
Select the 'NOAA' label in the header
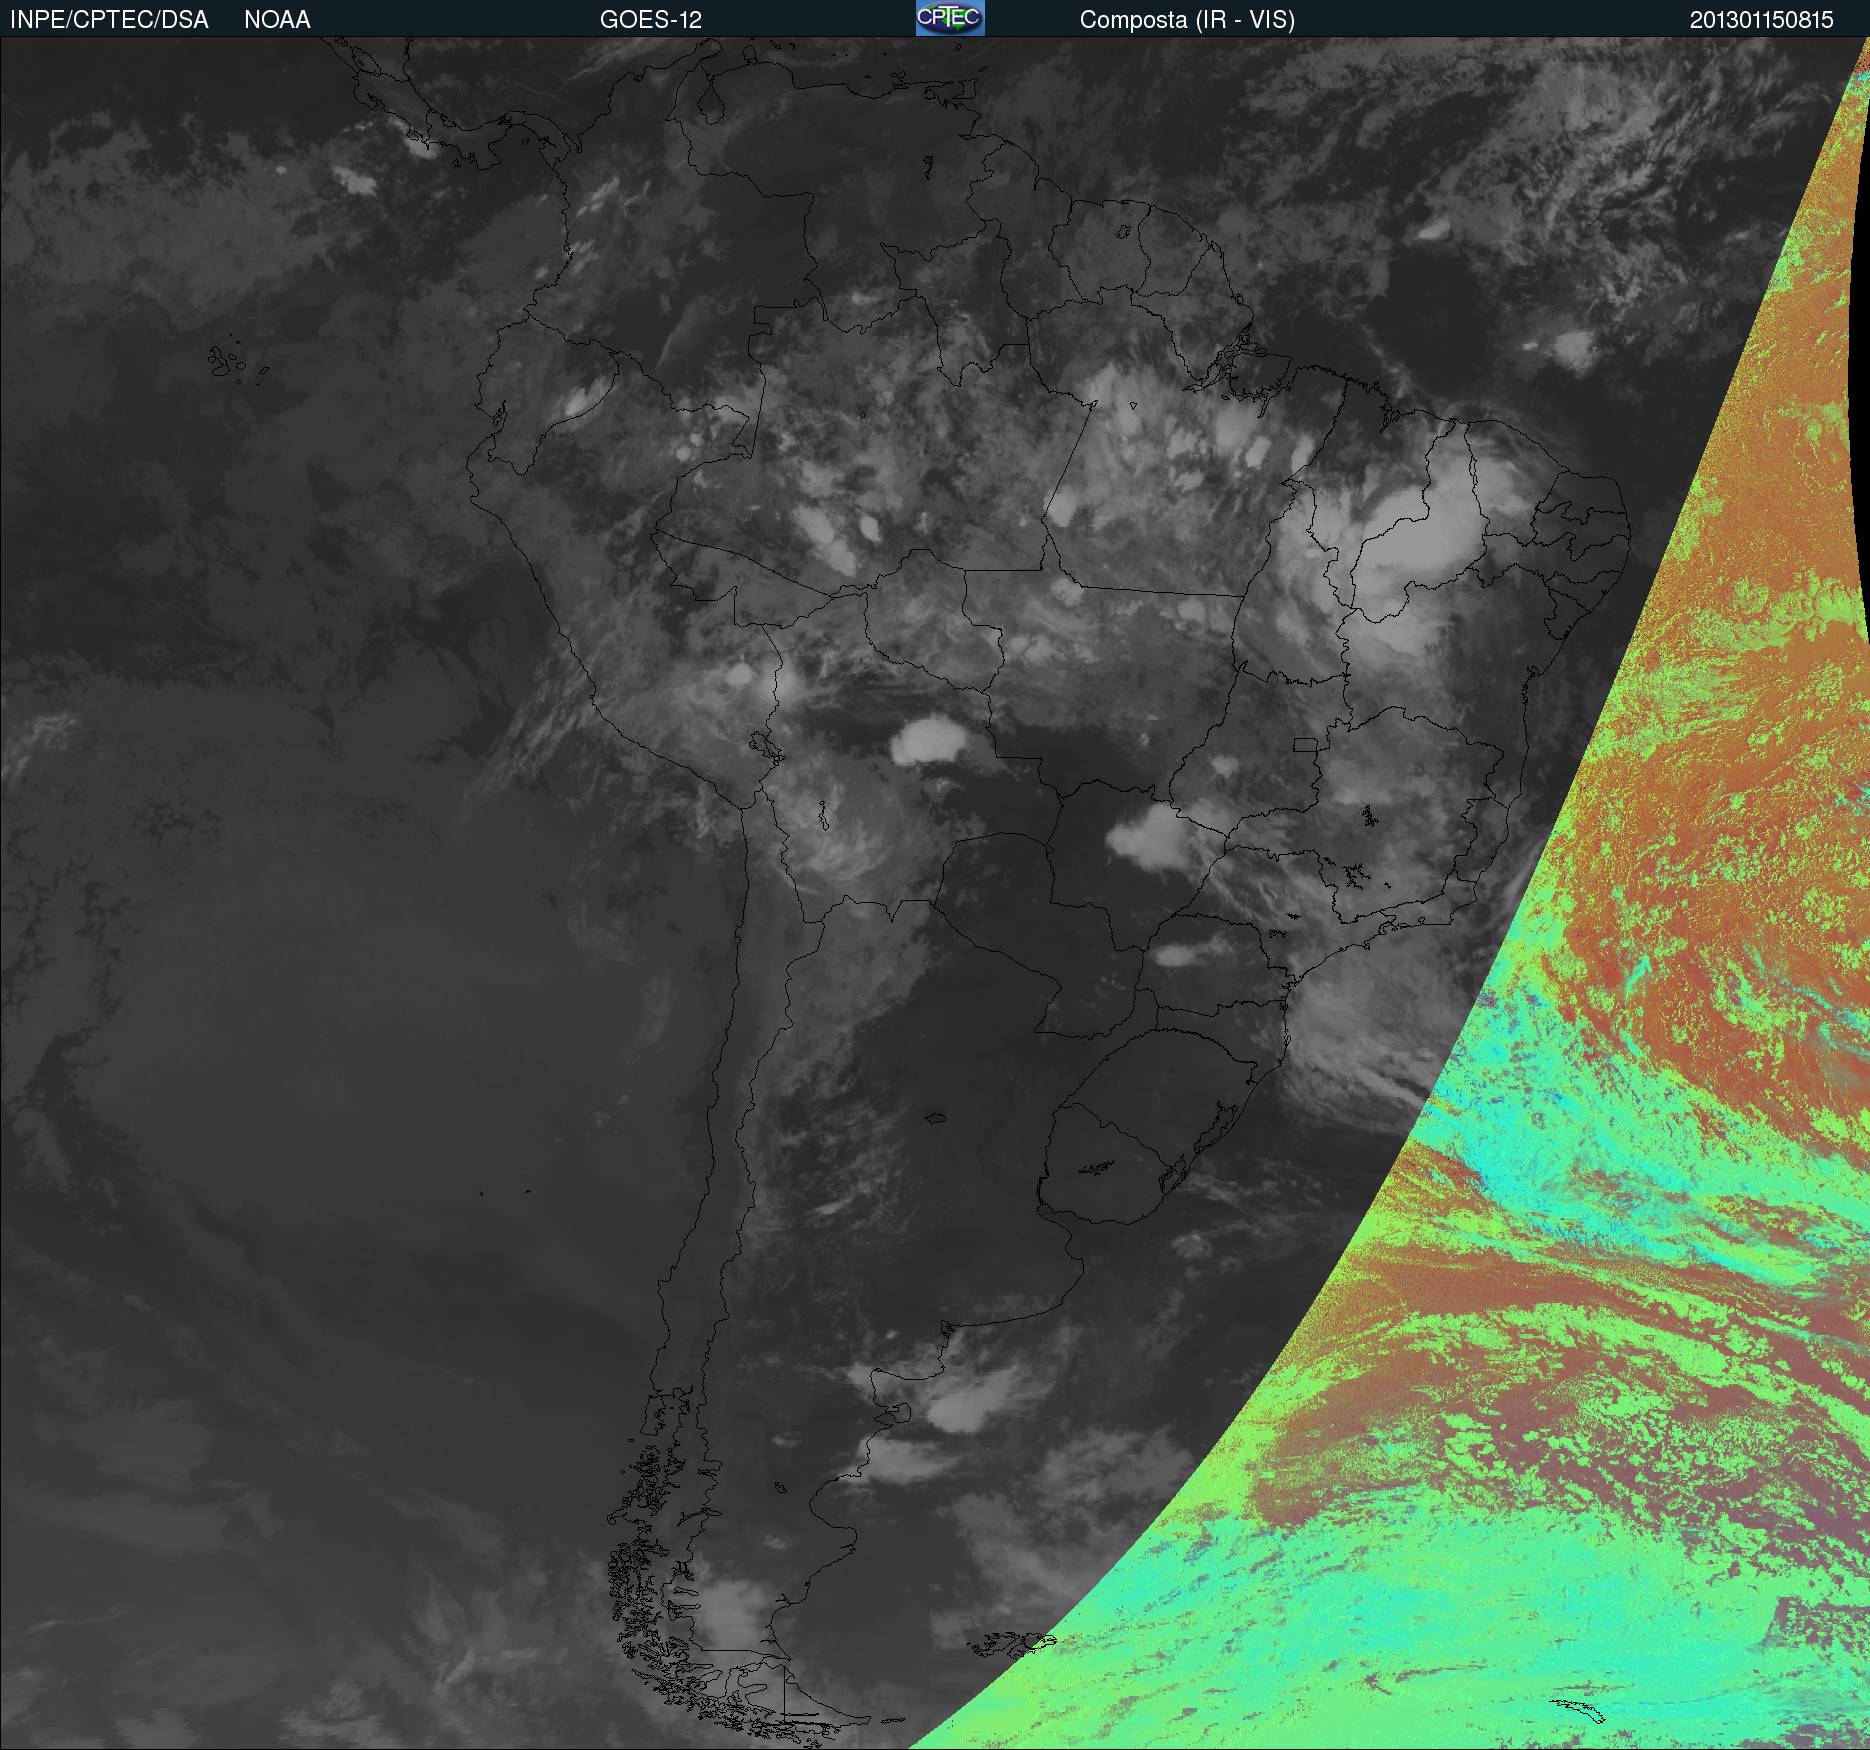(x=277, y=20)
